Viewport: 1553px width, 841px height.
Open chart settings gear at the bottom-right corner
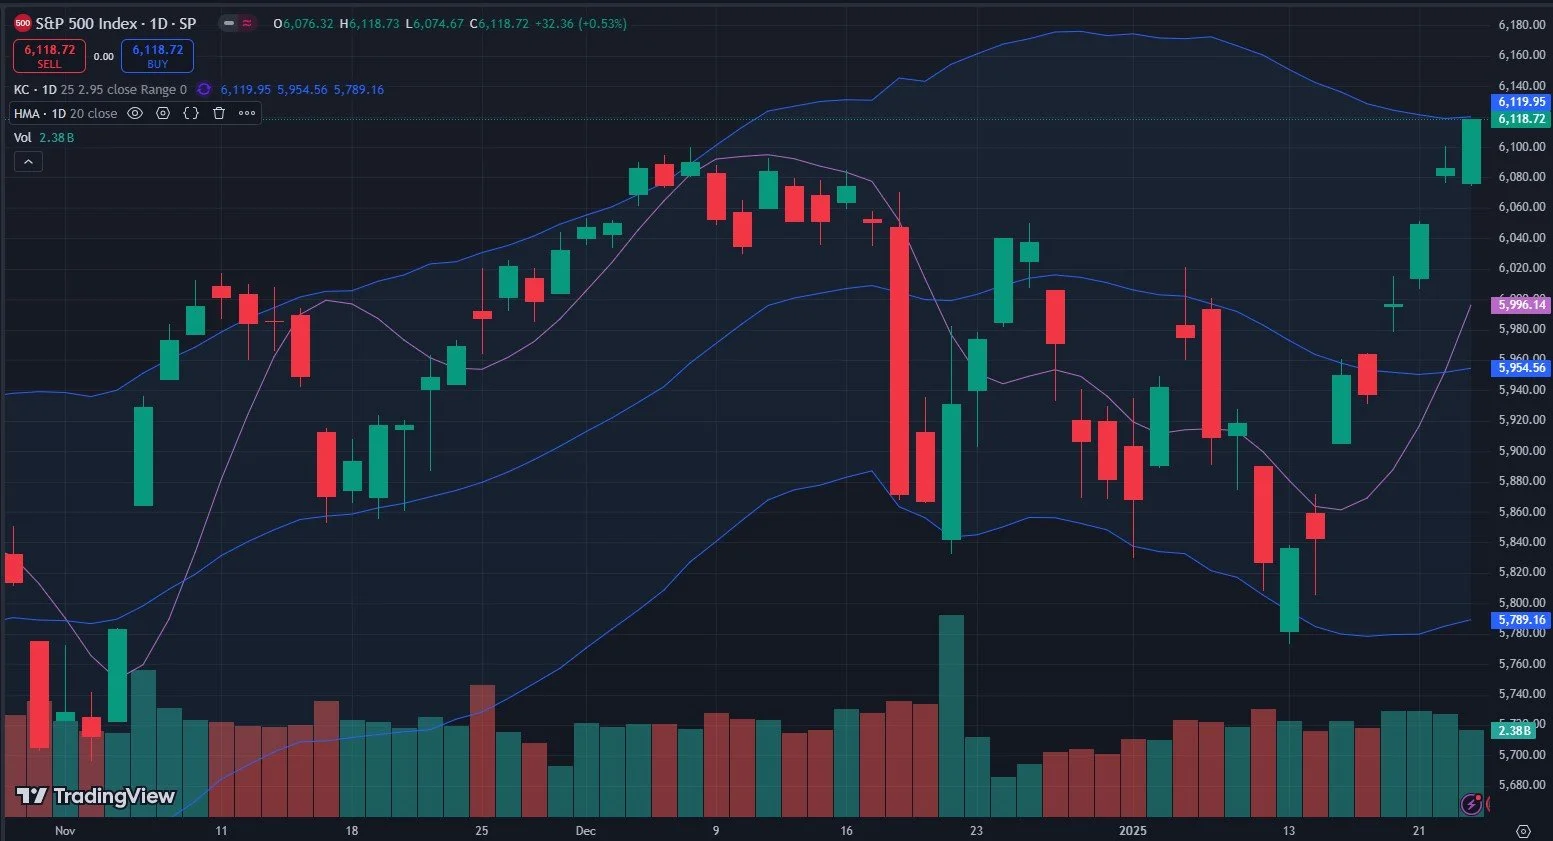[x=1524, y=831]
